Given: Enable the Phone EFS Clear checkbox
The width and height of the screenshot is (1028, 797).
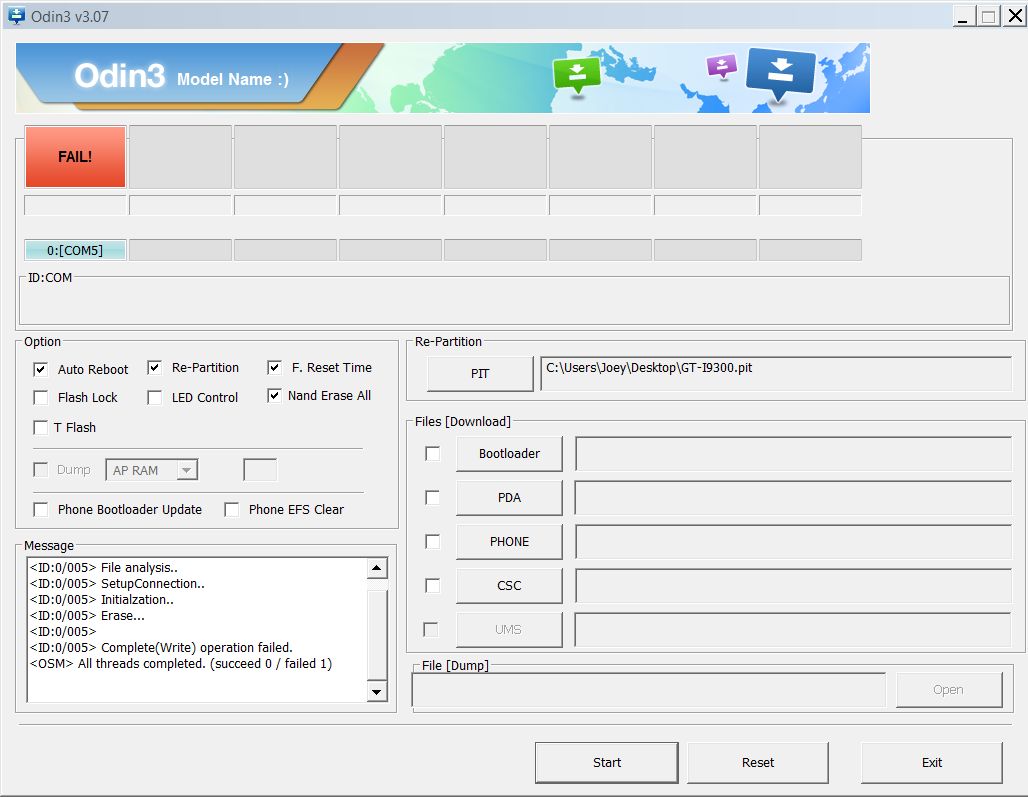Looking at the screenshot, I should coord(232,509).
